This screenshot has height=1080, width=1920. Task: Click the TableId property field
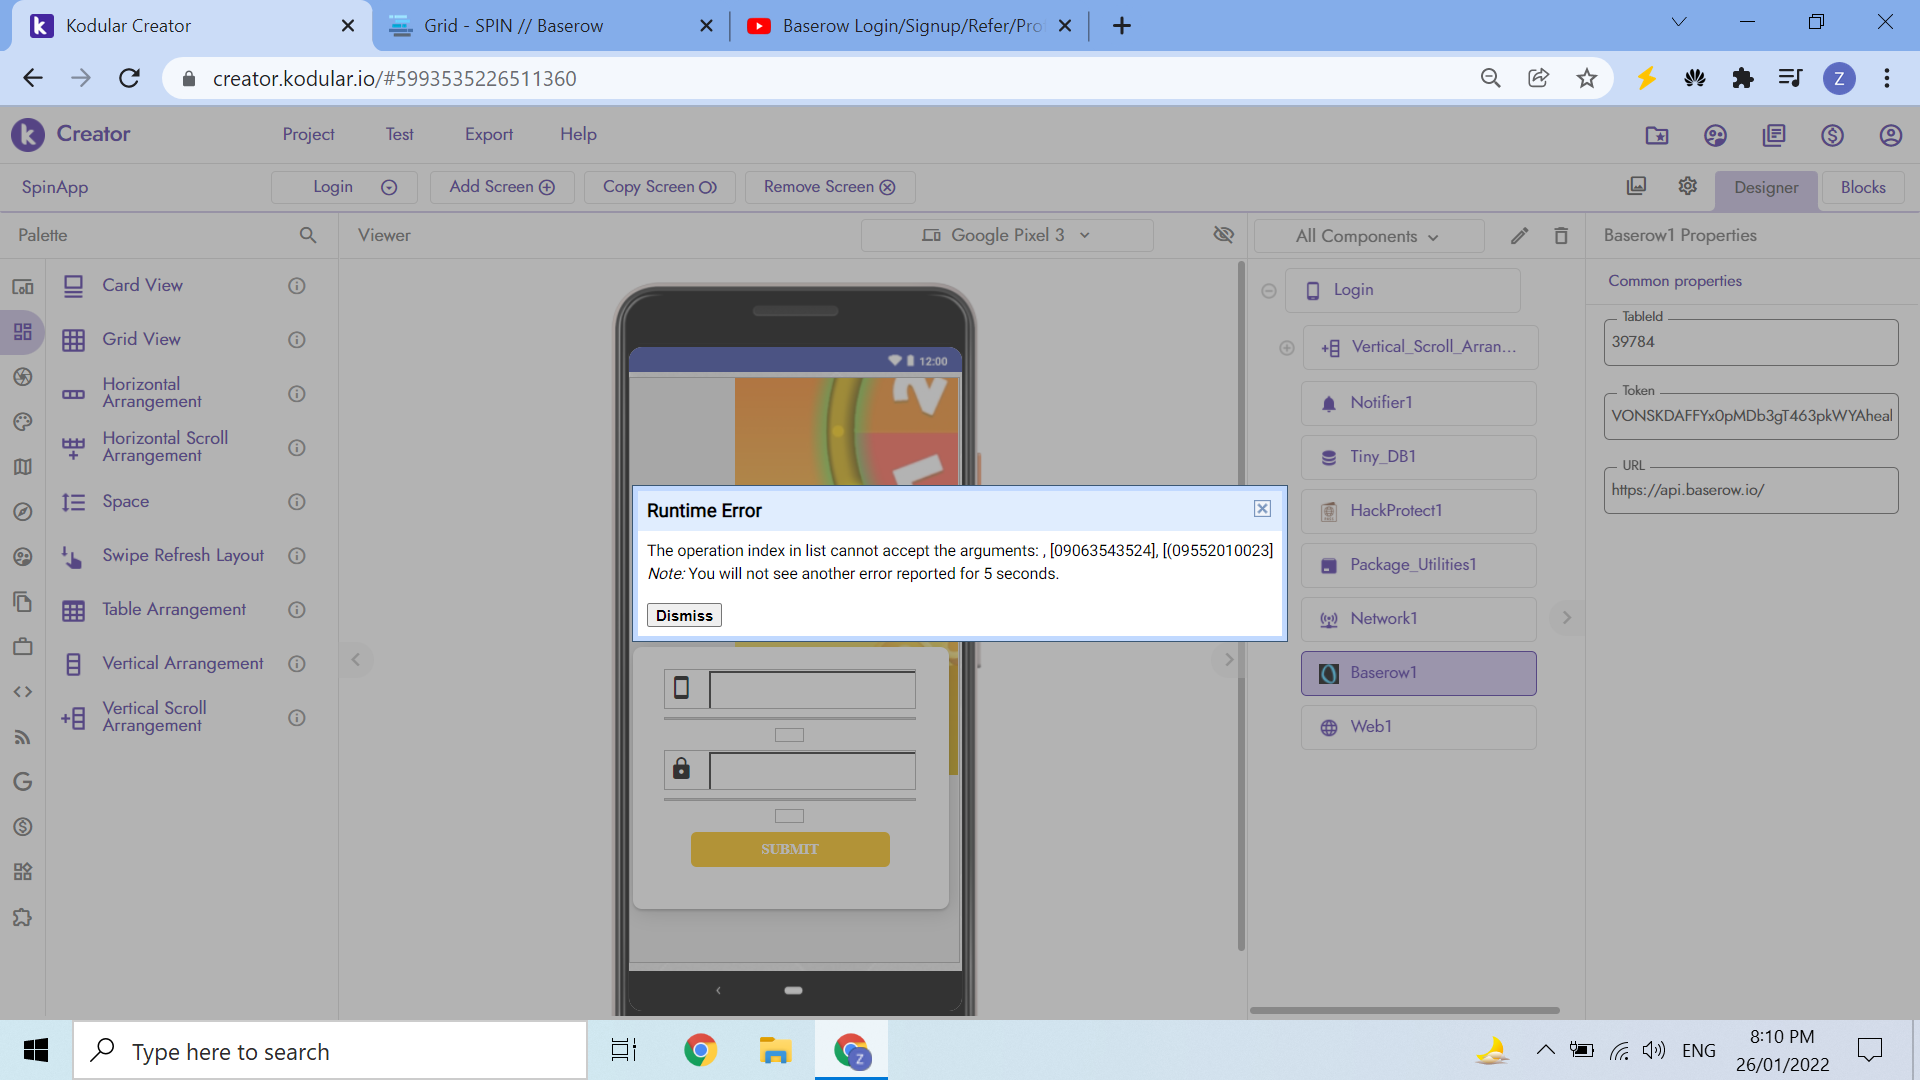1751,342
